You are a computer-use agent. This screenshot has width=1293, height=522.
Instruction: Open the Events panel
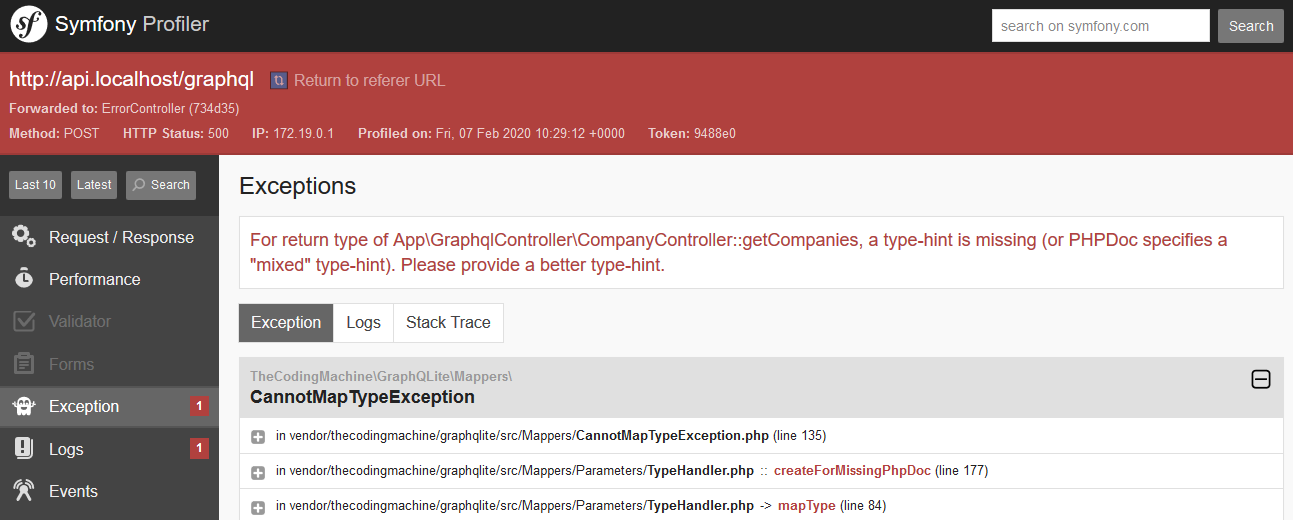pyautogui.click(x=109, y=491)
